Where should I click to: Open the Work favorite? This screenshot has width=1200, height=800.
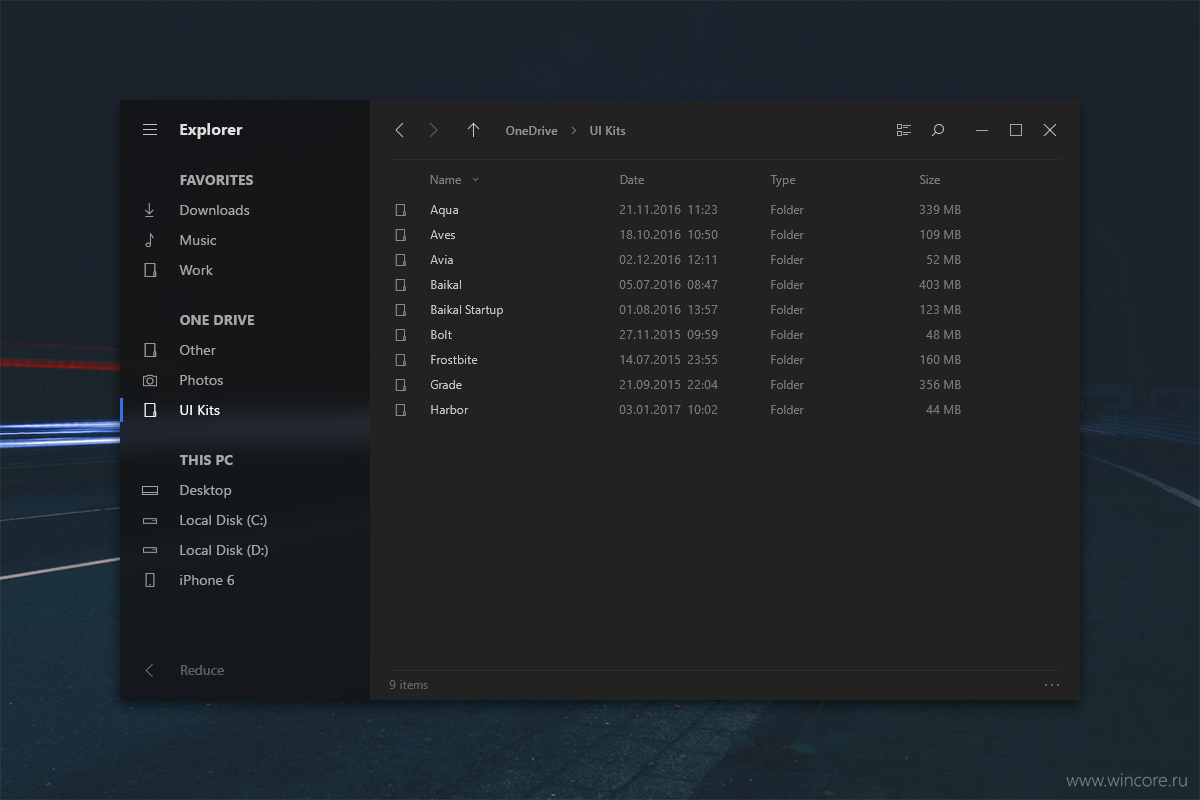(196, 270)
